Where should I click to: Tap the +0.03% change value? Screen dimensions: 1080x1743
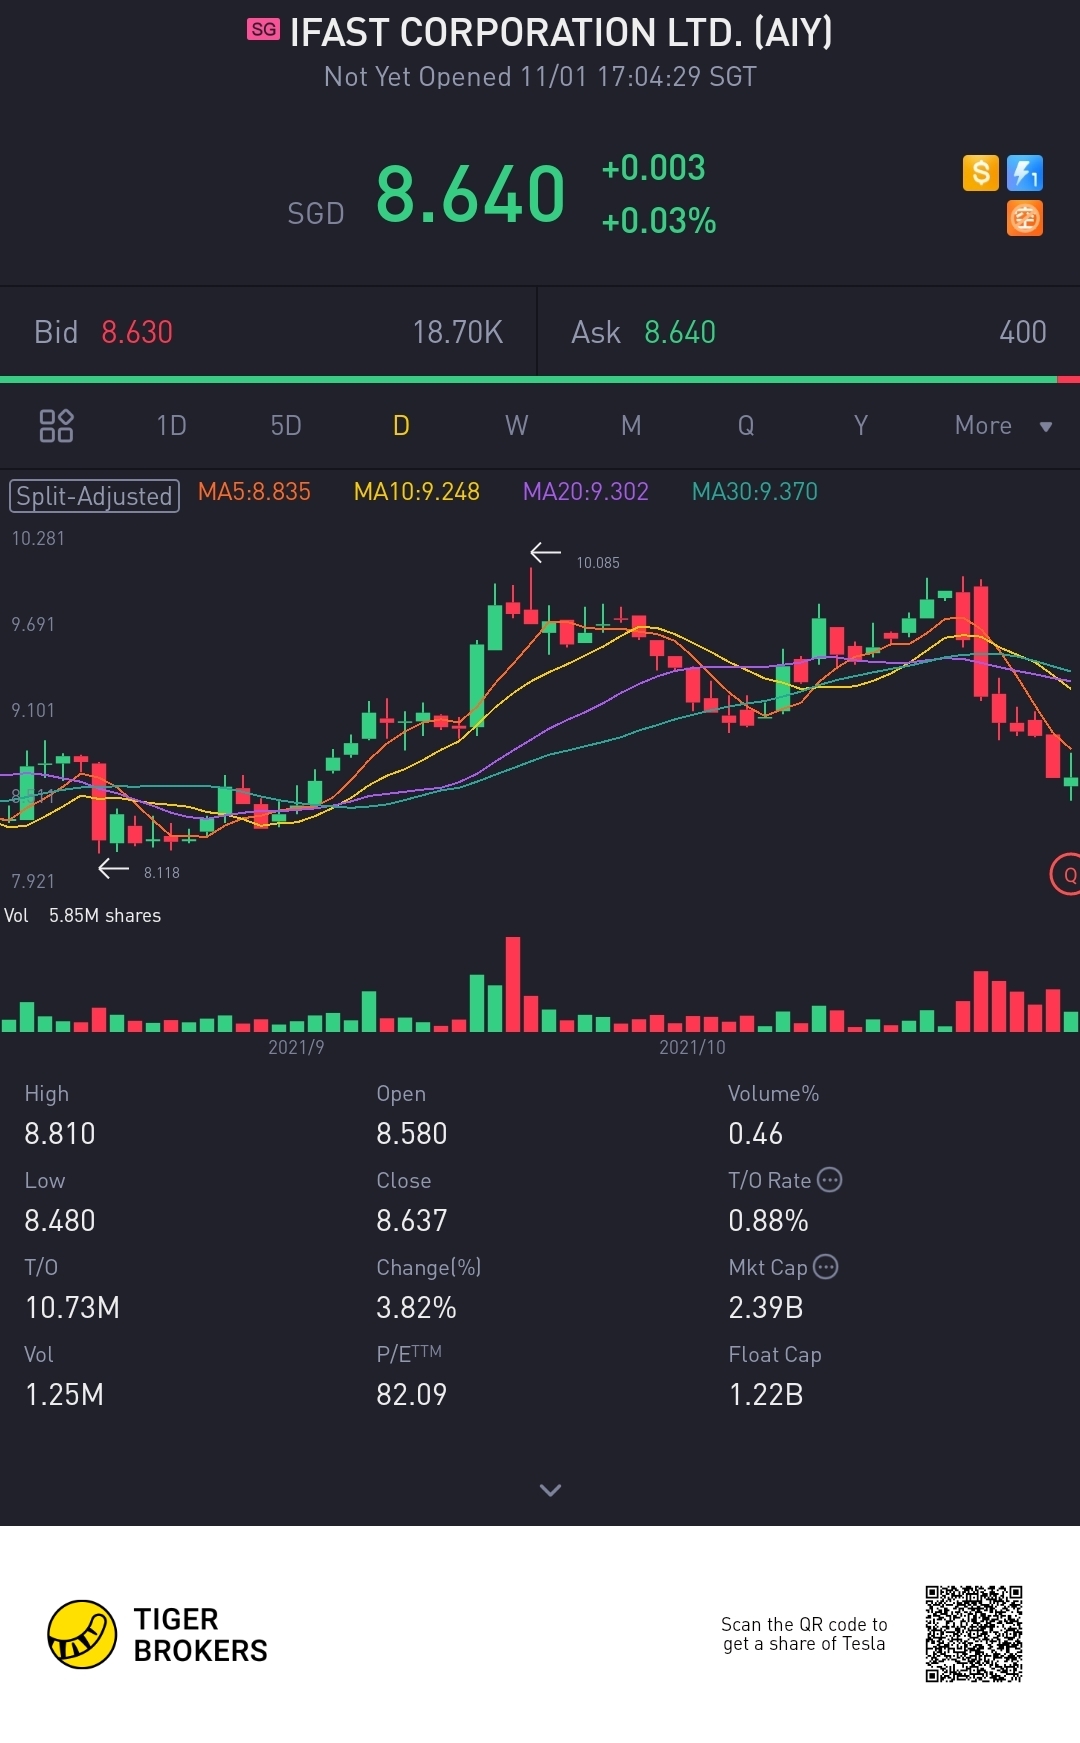point(659,221)
